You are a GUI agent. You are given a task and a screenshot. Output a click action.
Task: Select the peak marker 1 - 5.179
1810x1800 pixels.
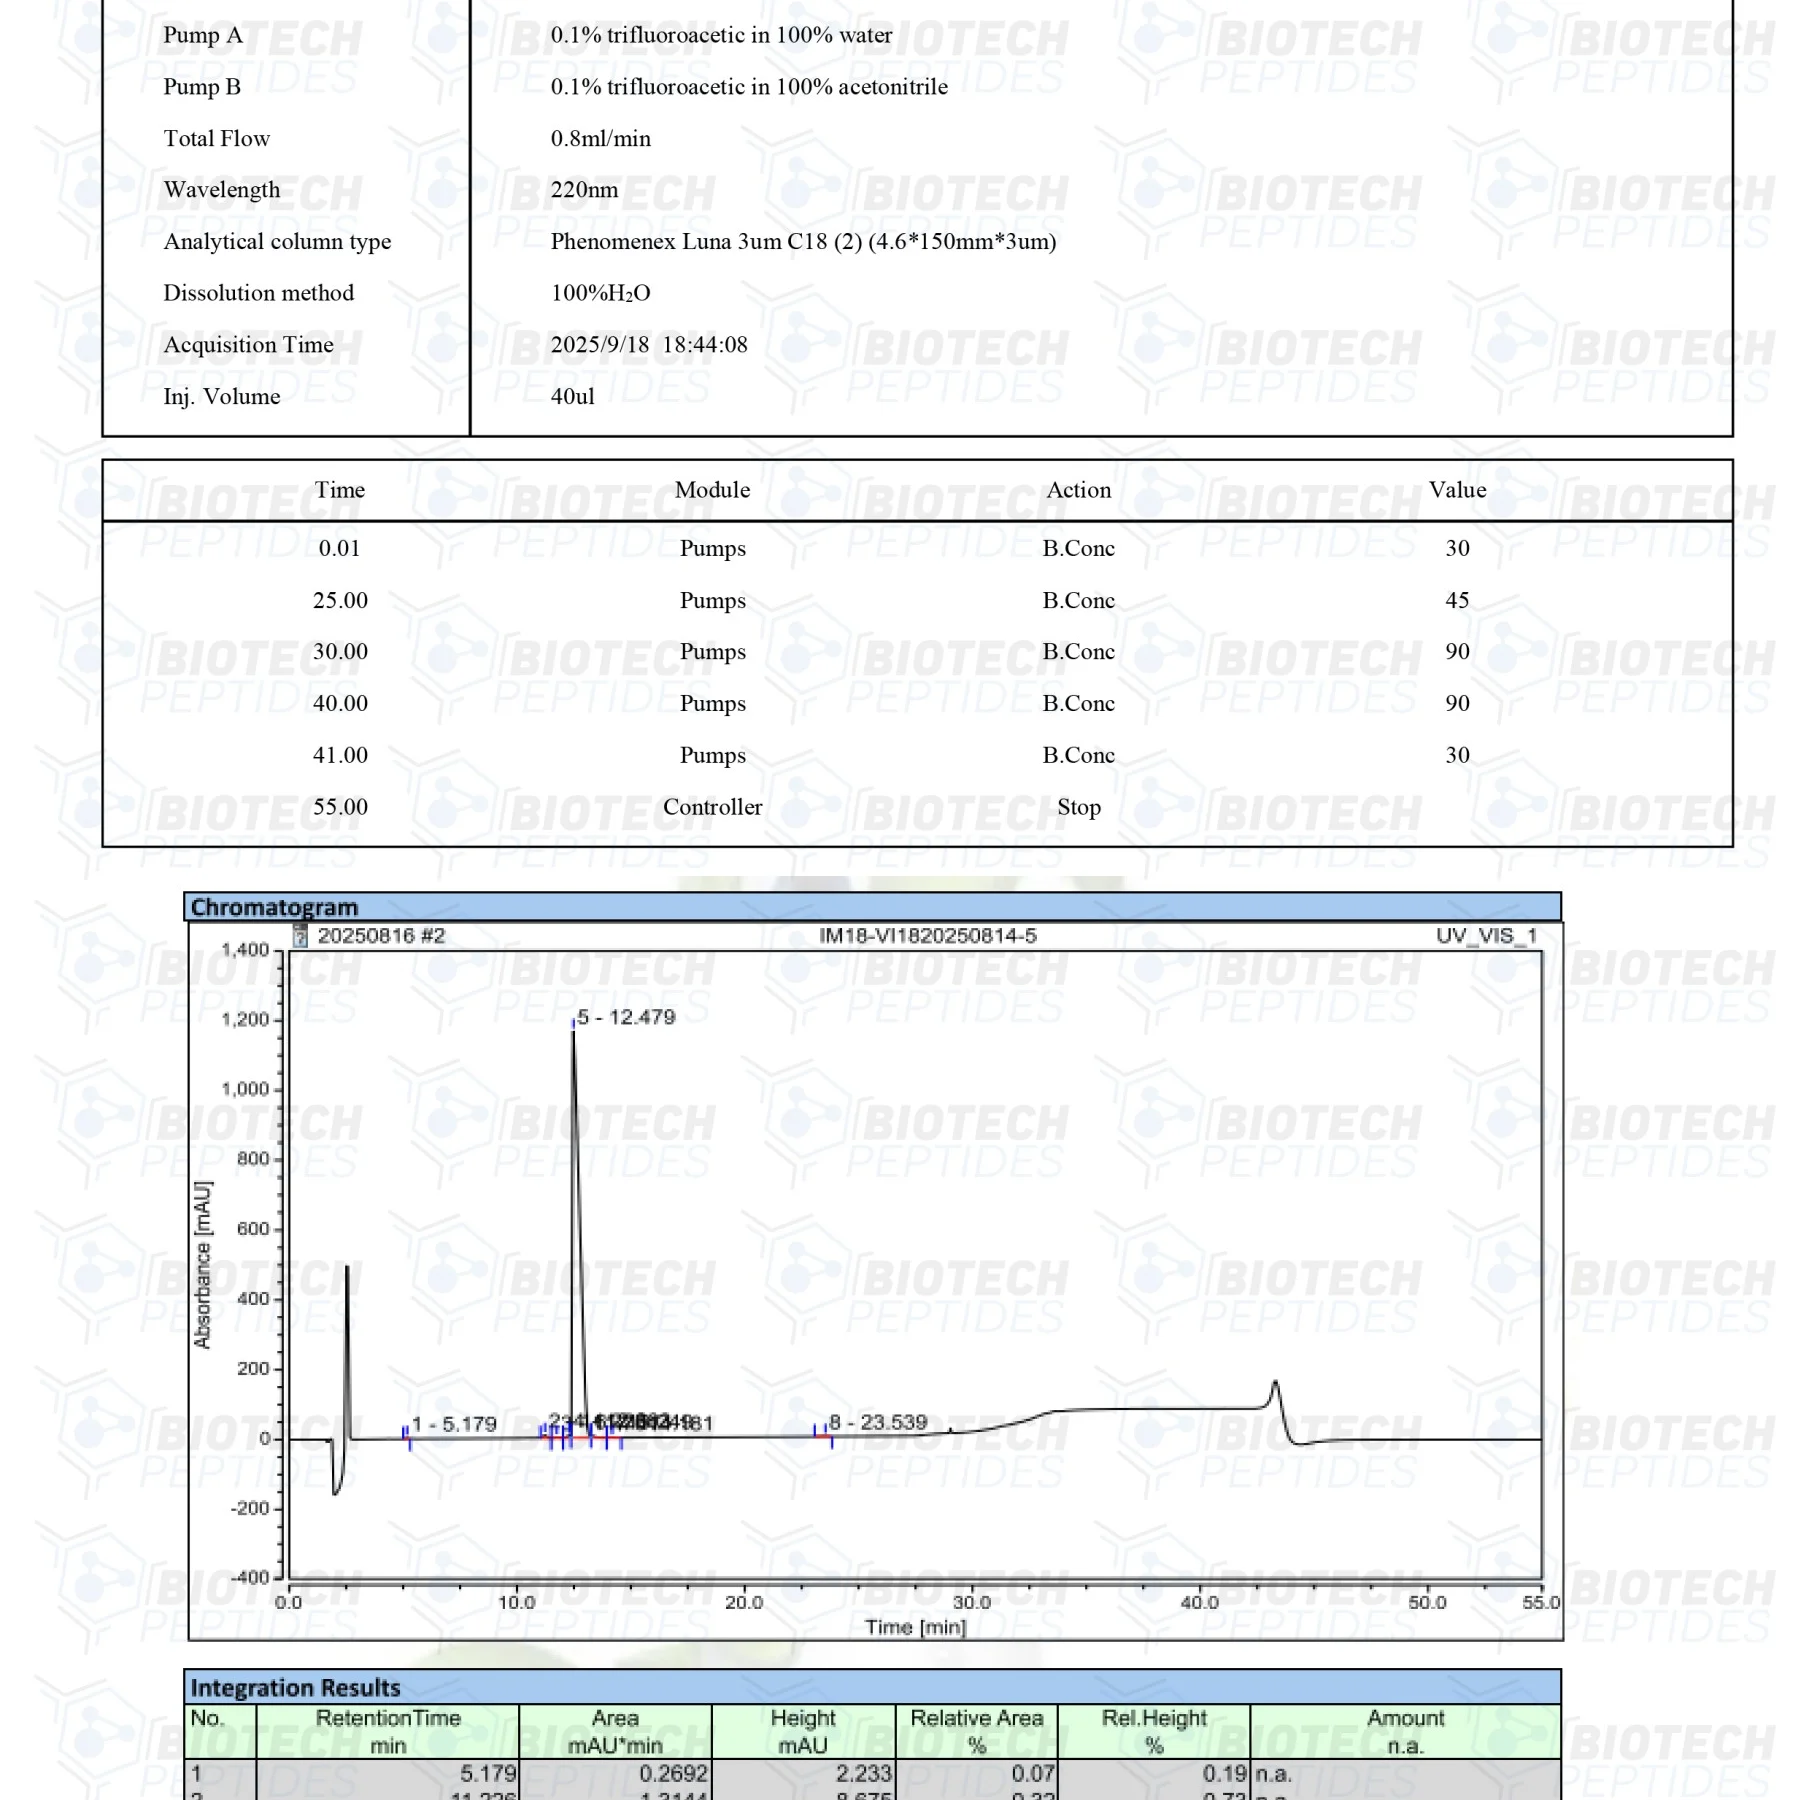coord(454,1424)
